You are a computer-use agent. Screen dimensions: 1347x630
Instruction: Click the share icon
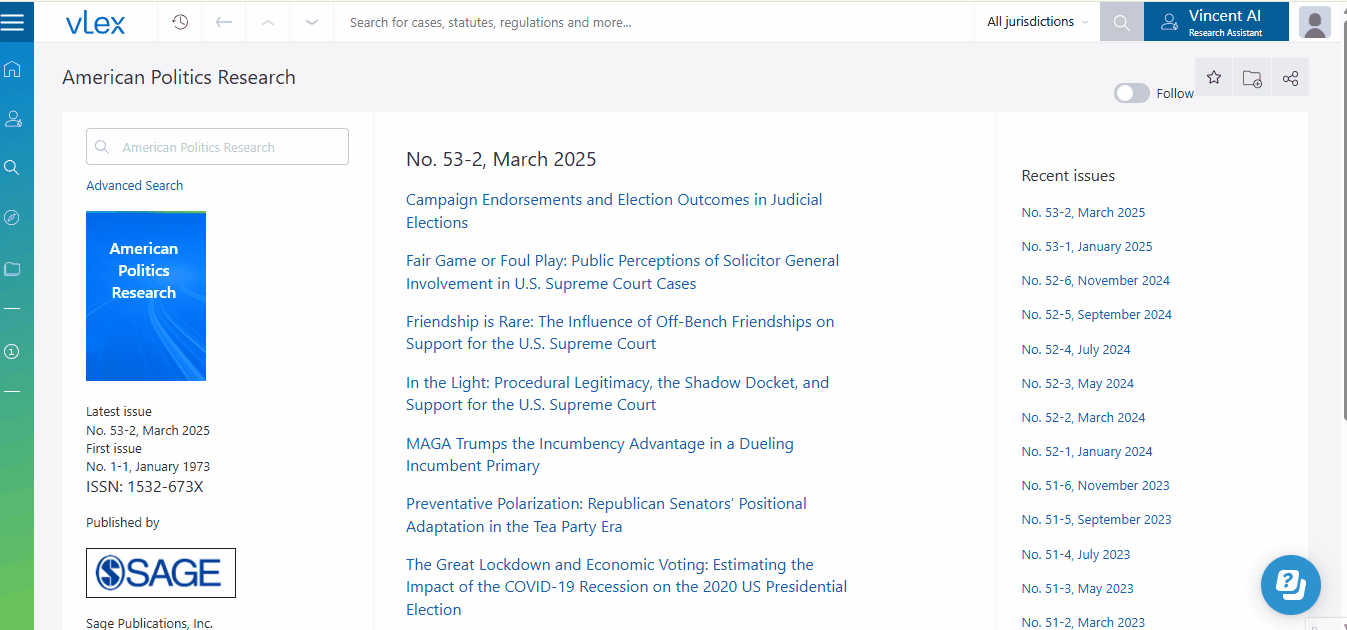(1290, 78)
